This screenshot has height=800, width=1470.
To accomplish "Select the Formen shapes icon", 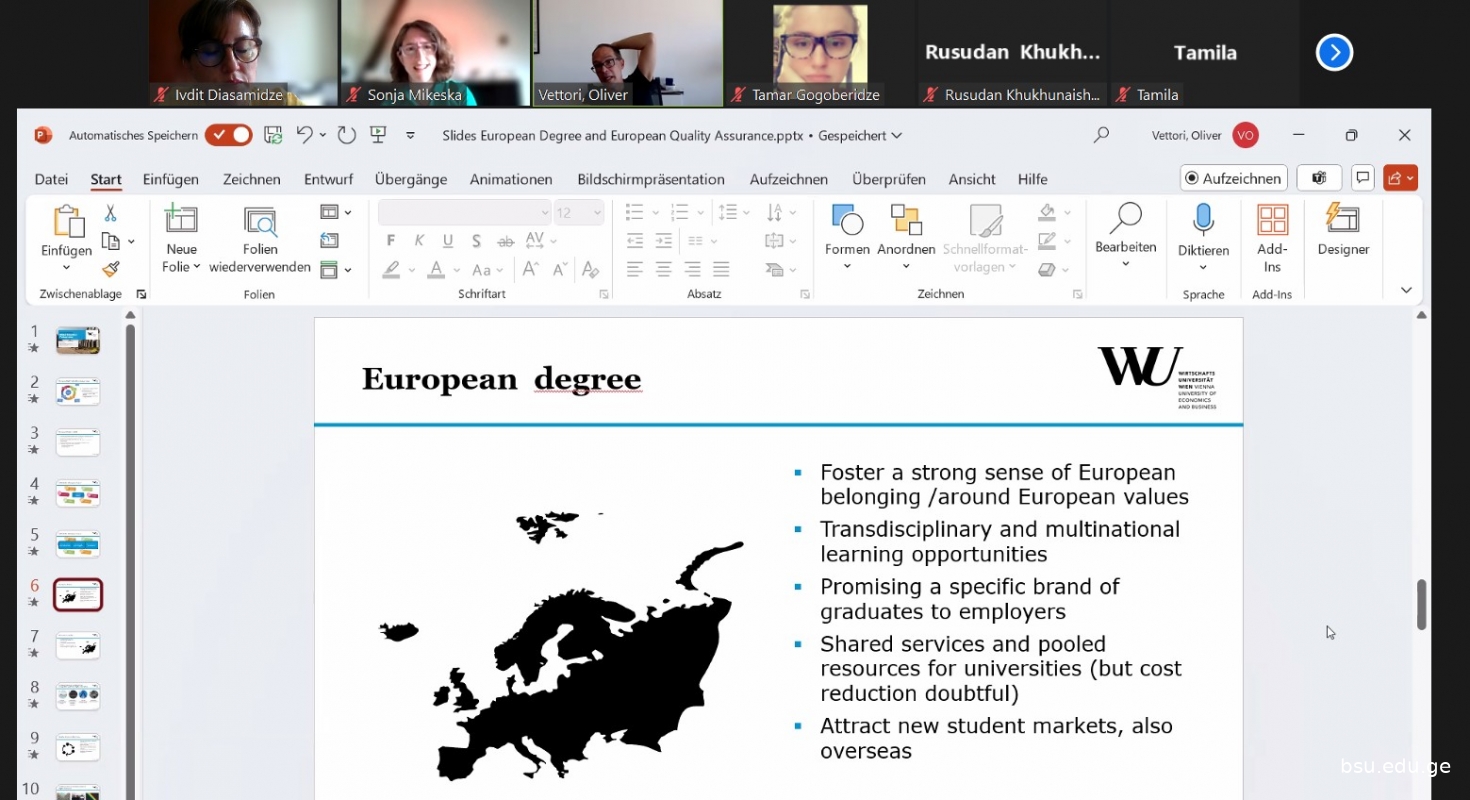I will [x=847, y=220].
